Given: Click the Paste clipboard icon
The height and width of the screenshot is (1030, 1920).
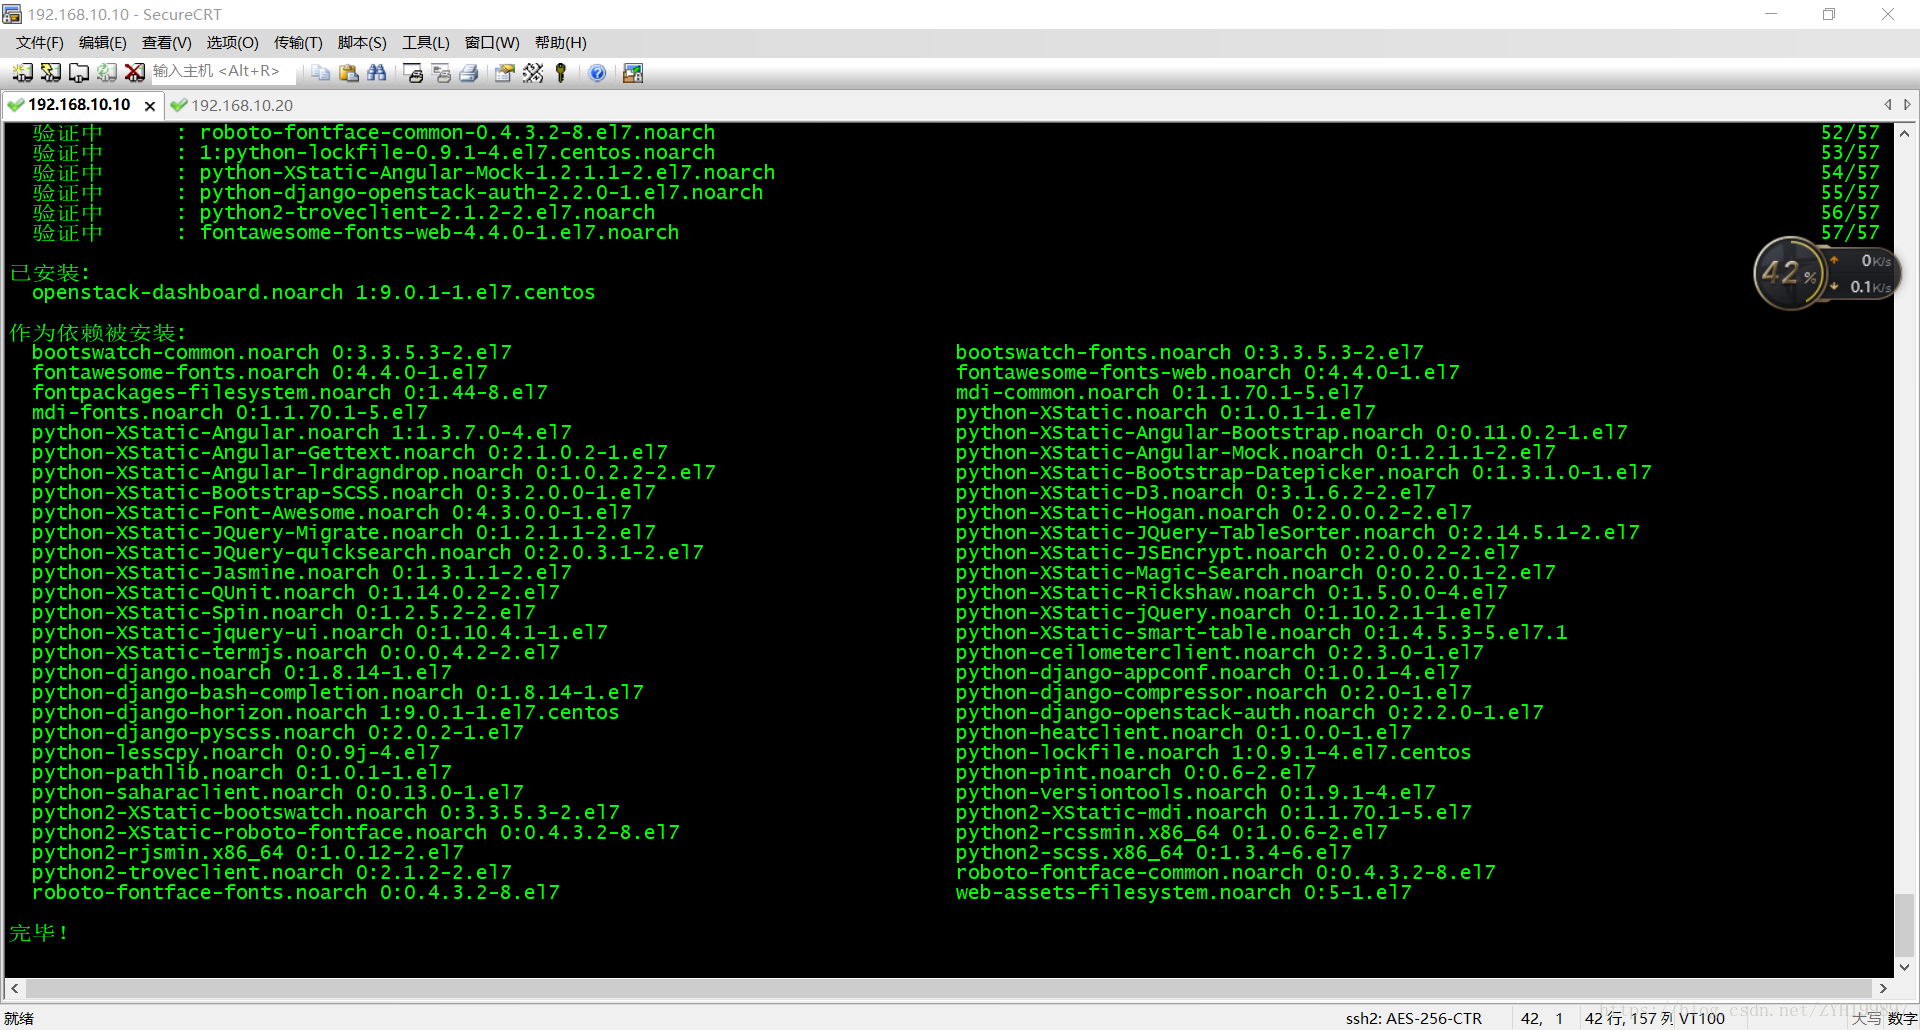Looking at the screenshot, I should coord(348,72).
